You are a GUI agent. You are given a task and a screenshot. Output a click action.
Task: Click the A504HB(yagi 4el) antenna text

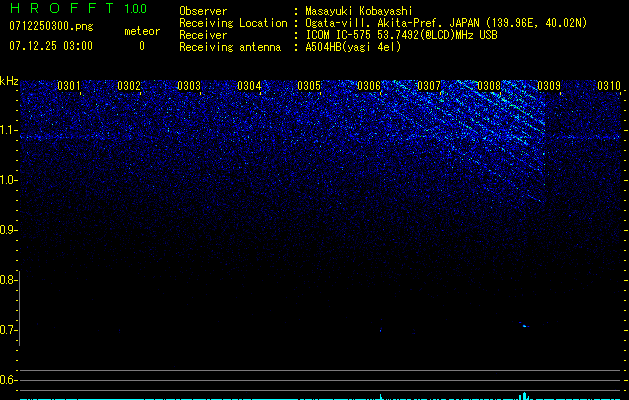point(353,47)
